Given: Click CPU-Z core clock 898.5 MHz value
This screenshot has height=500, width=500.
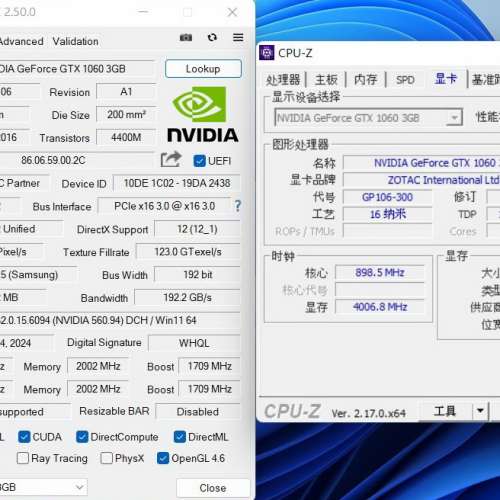Looking at the screenshot, I should 380,272.
